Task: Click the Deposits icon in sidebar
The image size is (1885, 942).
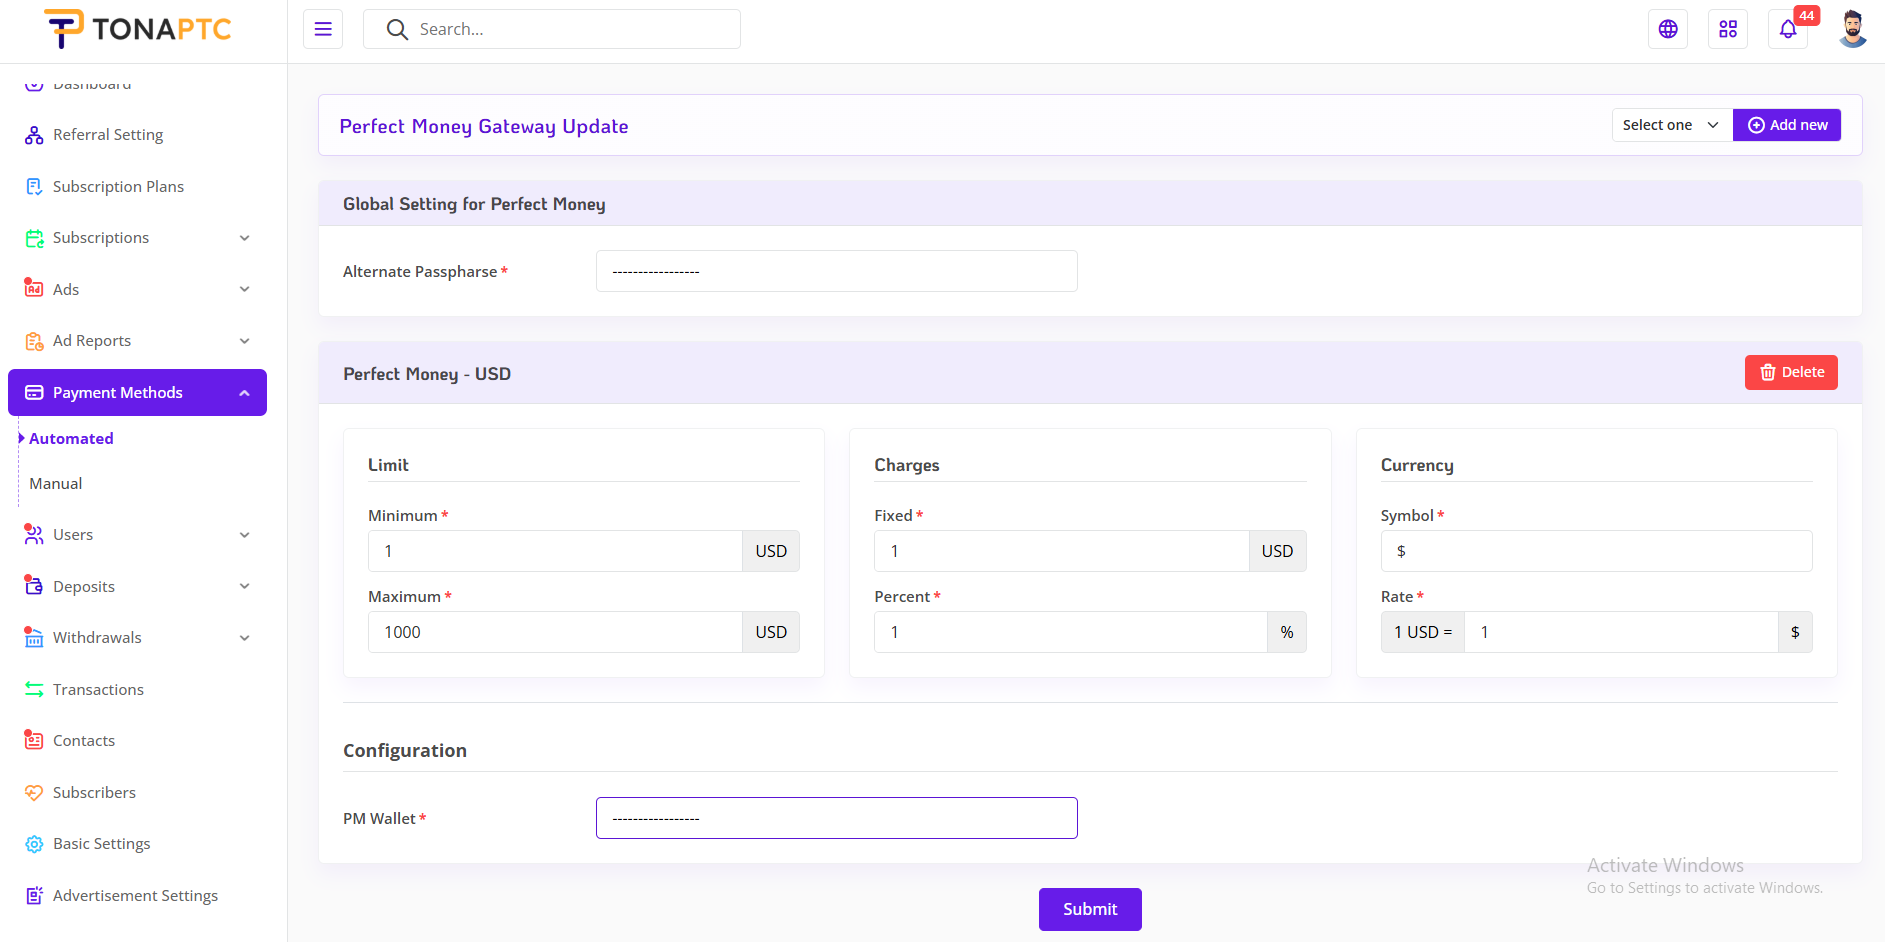Action: pos(34,587)
